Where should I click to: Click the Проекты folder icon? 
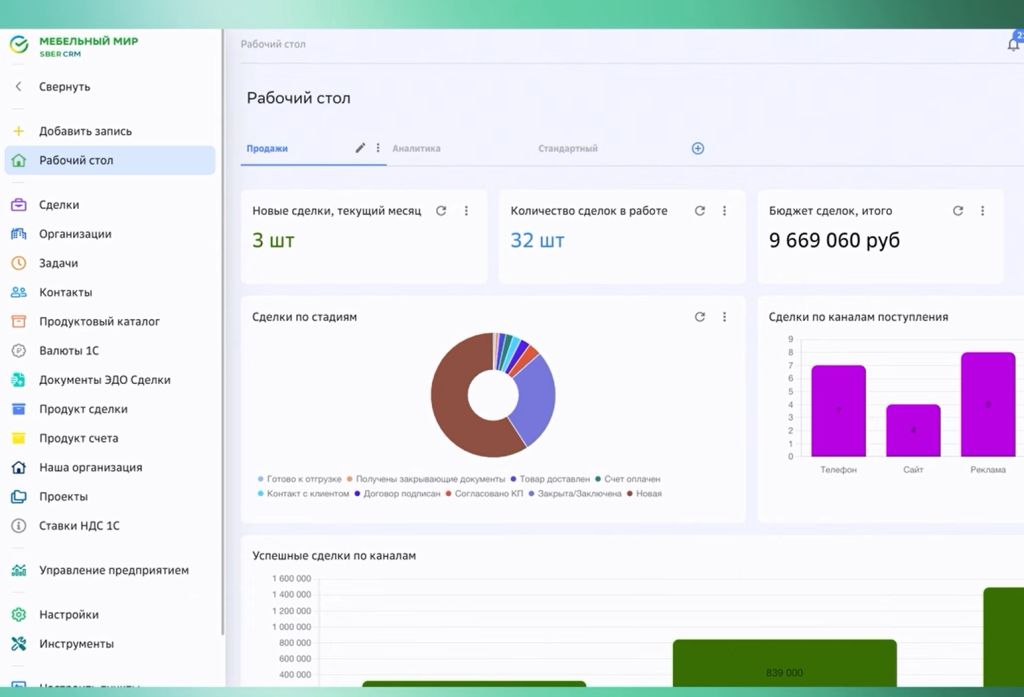tap(18, 496)
